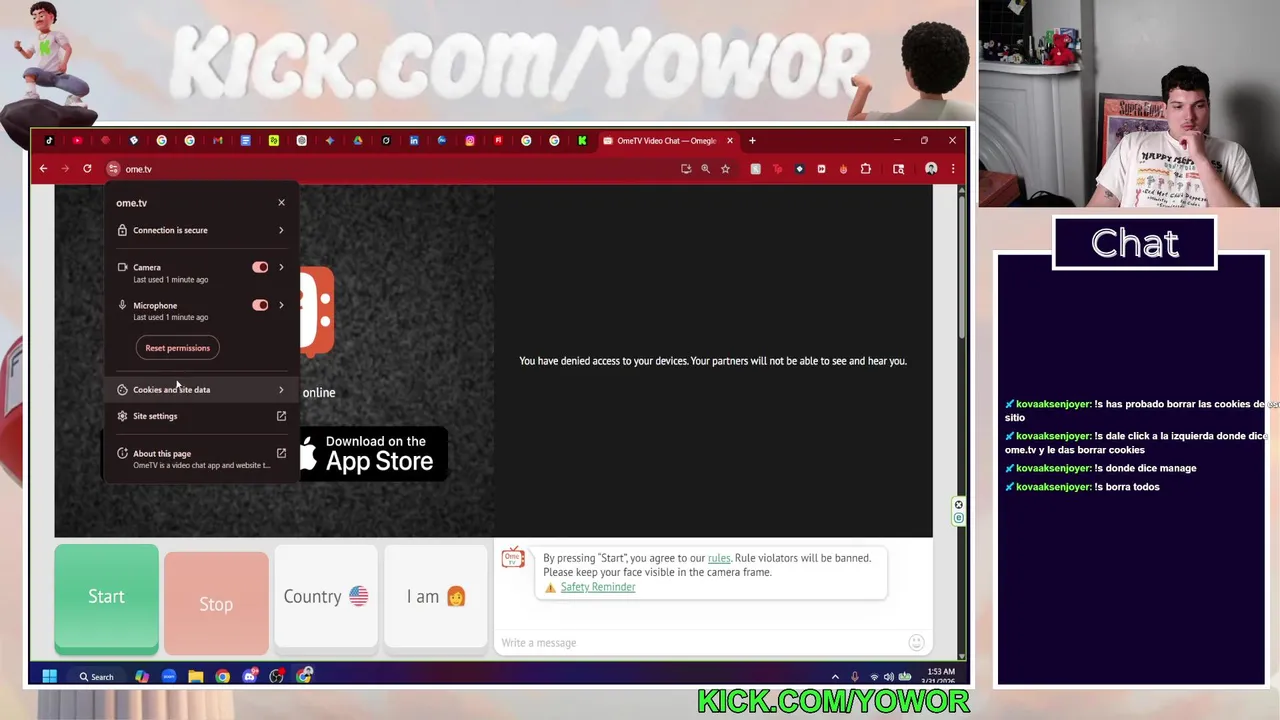Image resolution: width=1280 pixels, height=720 pixels.
Task: Open the Chrome three-dot menu
Action: tap(952, 169)
